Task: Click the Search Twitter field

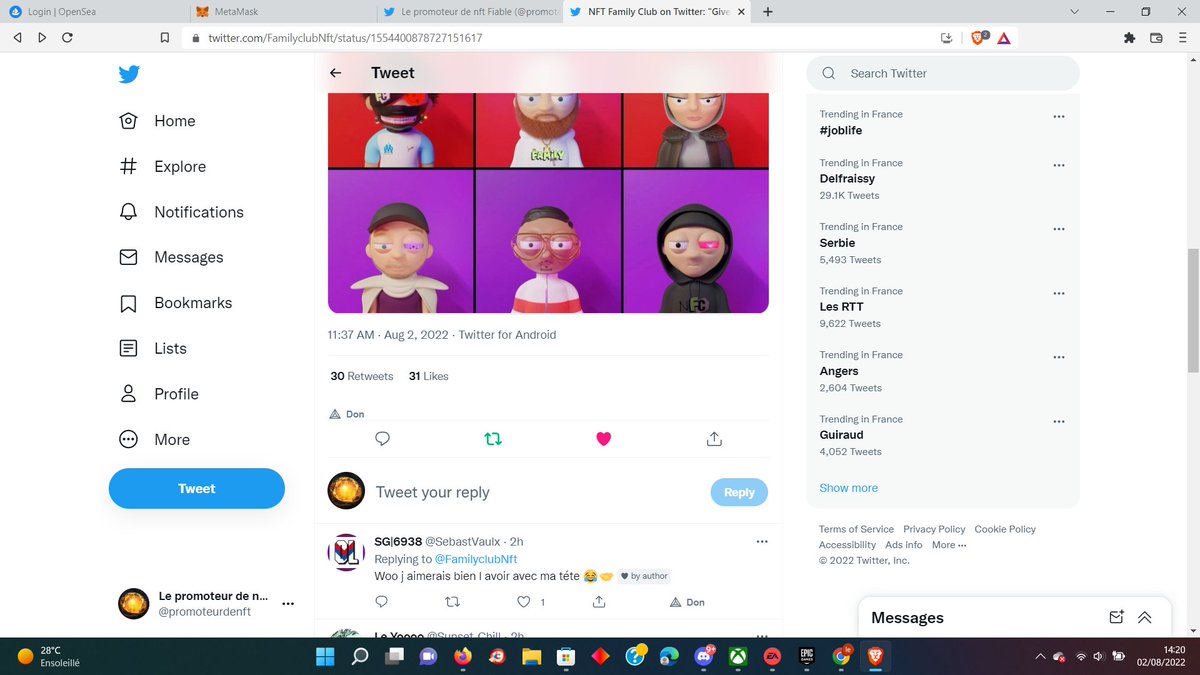Action: (x=943, y=73)
